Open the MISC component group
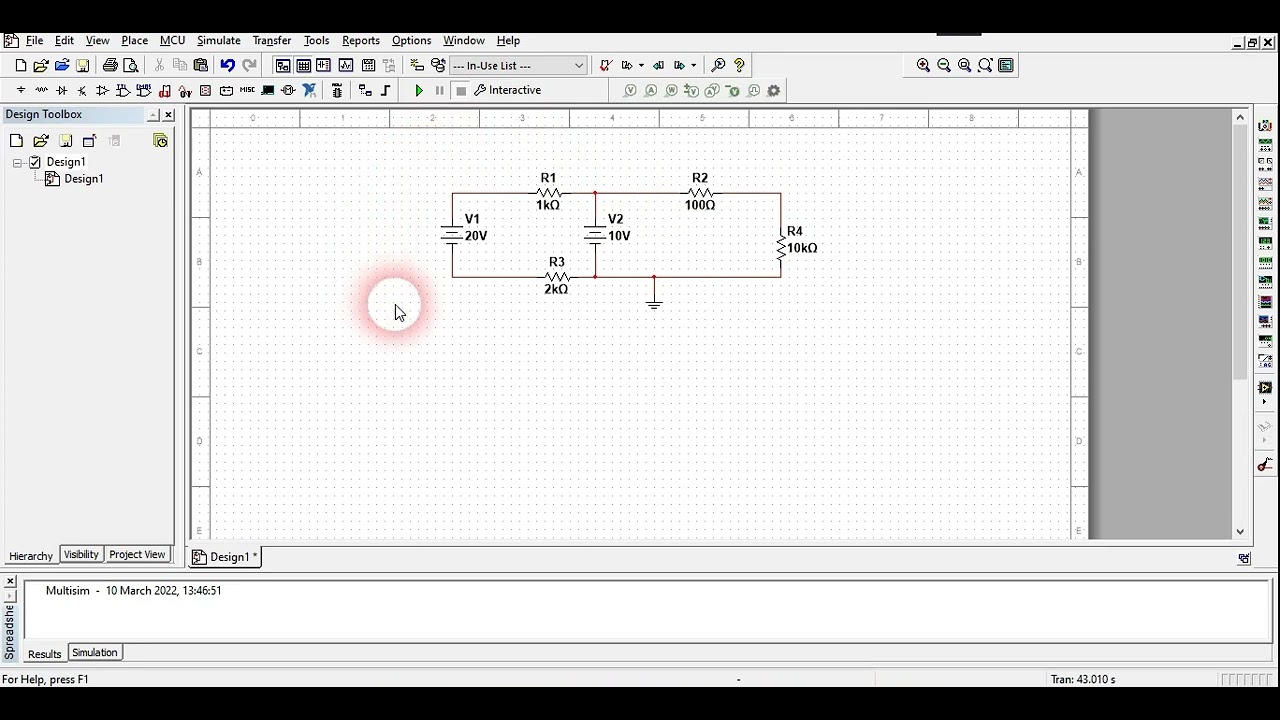Image resolution: width=1280 pixels, height=720 pixels. click(x=247, y=90)
